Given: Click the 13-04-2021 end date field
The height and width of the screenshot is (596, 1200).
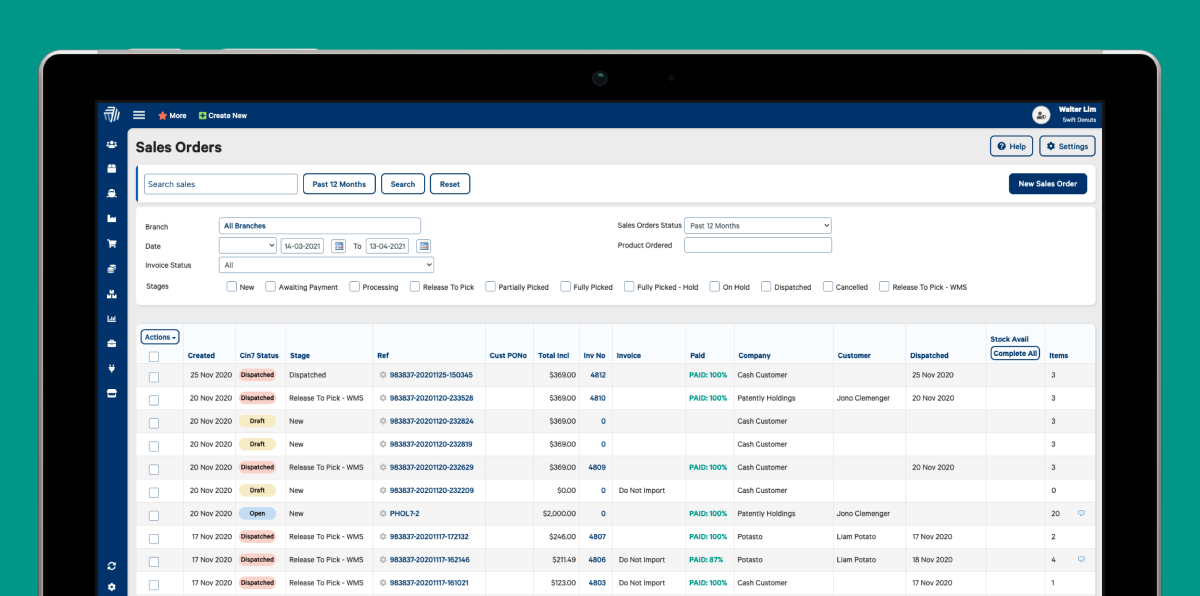Looking at the screenshot, I should [388, 246].
